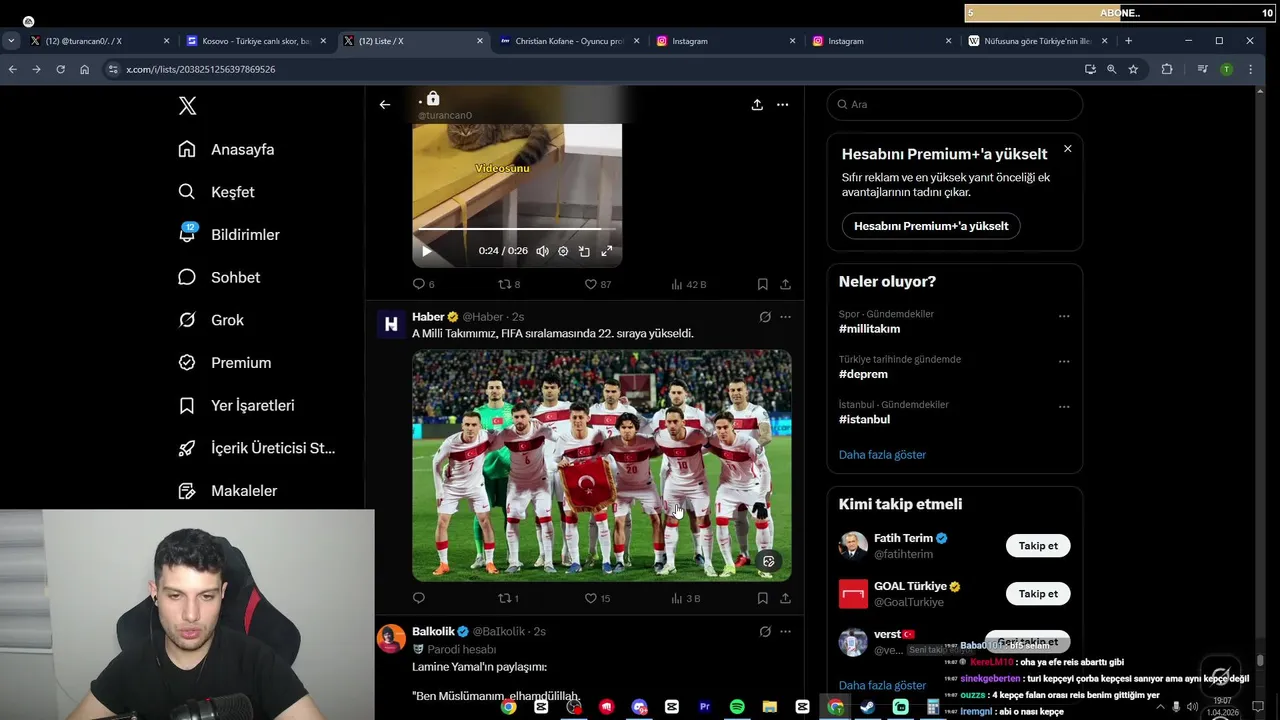The width and height of the screenshot is (1280, 720).
Task: Open the #istanbul trend
Action: click(864, 419)
